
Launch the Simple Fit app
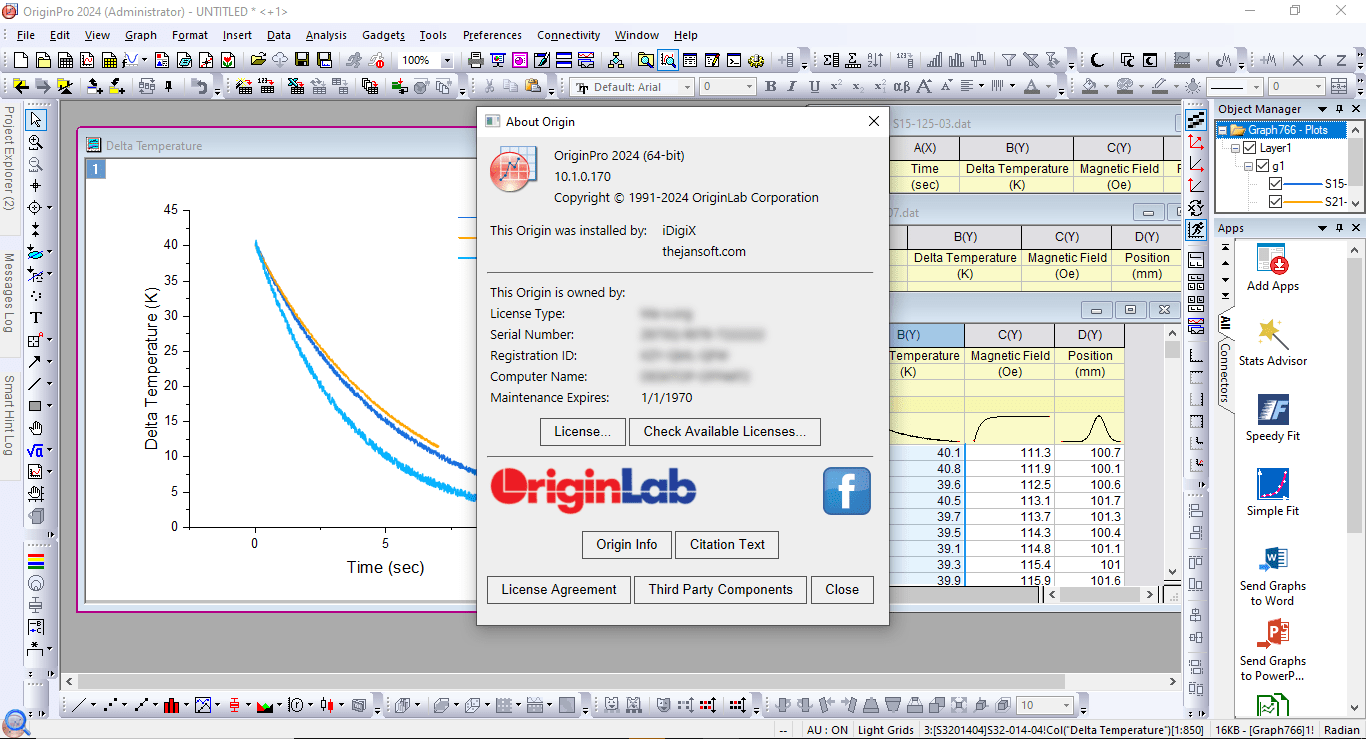pyautogui.click(x=1273, y=493)
